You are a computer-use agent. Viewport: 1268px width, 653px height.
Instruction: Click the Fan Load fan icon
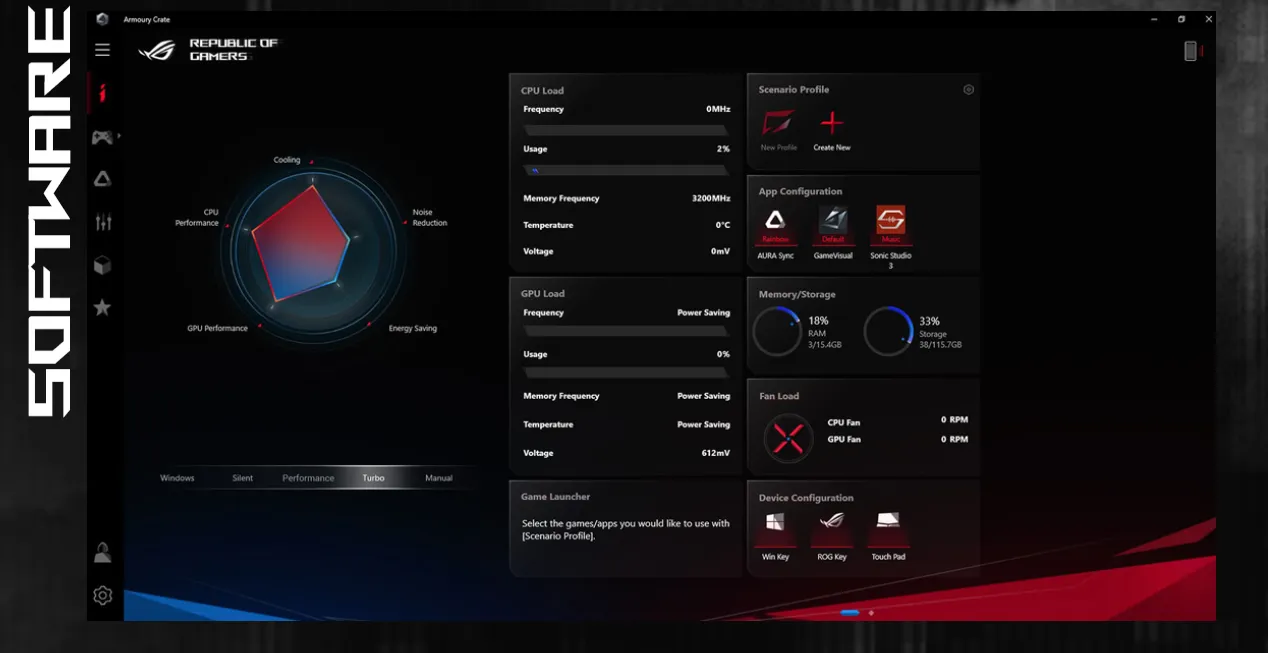coord(788,438)
